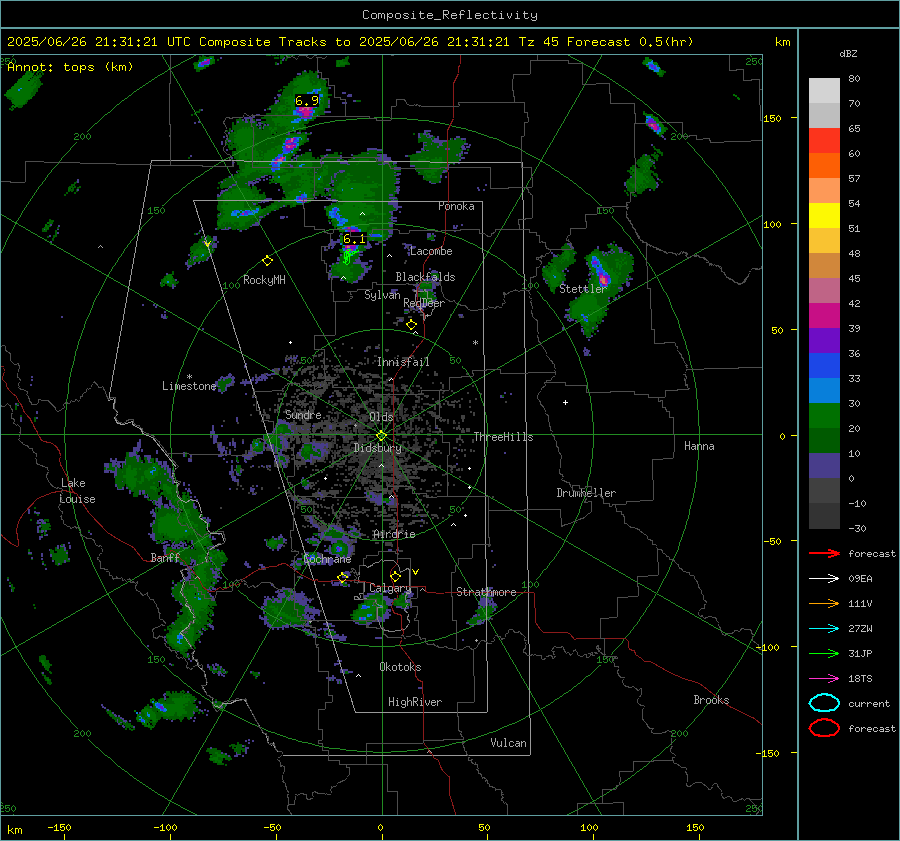The height and width of the screenshot is (841, 900).
Task: Click the Limestone map label
Action: click(189, 386)
